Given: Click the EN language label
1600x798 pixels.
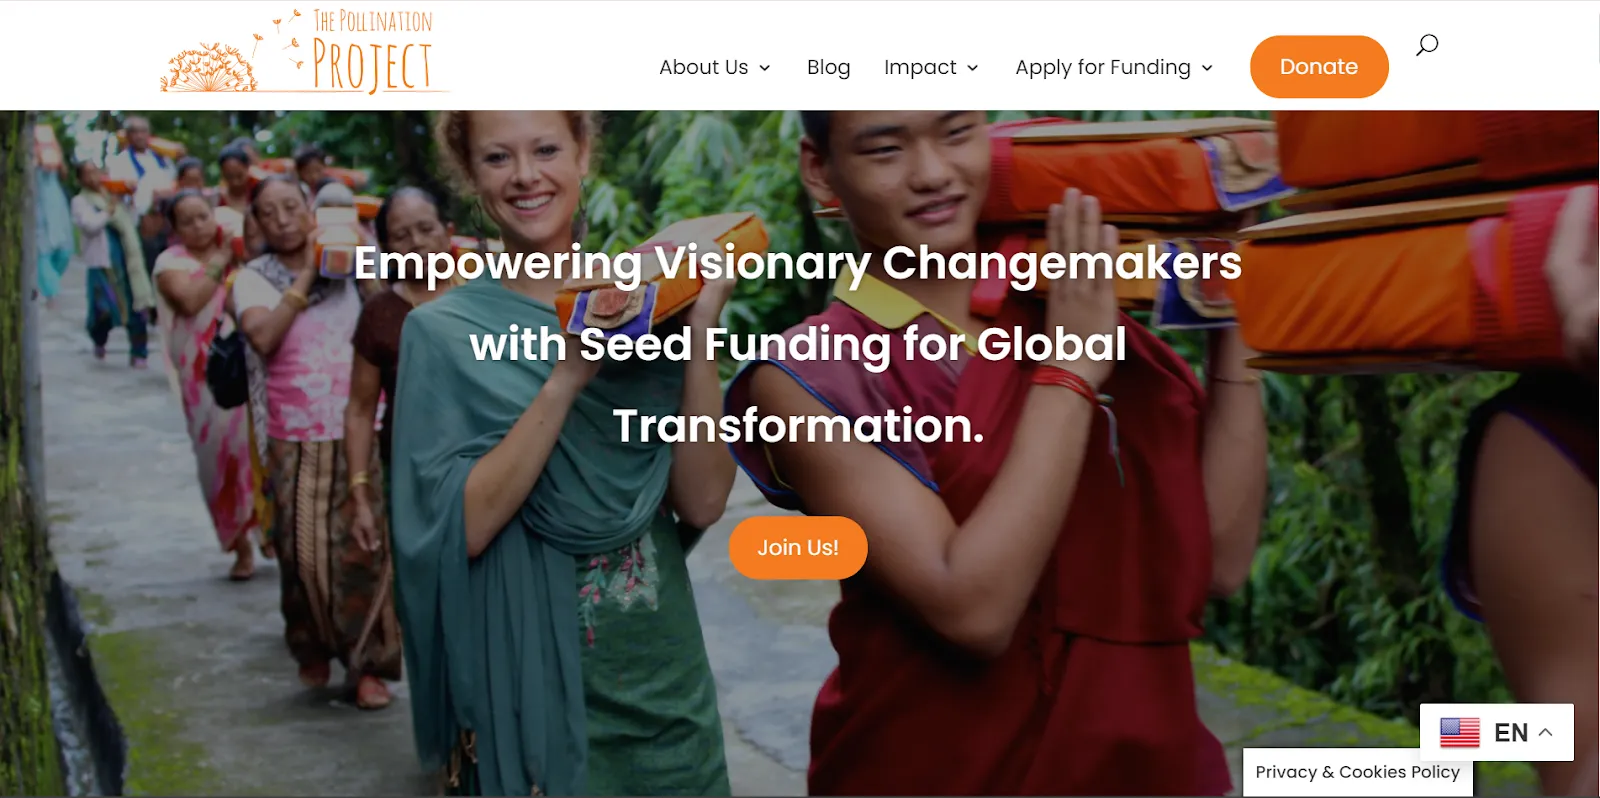Looking at the screenshot, I should tap(1511, 733).
